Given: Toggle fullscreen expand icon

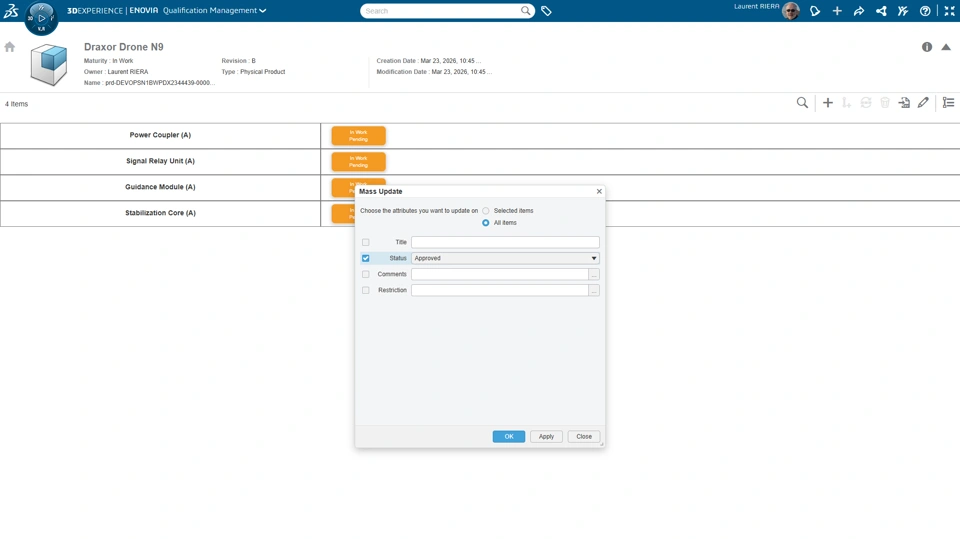Looking at the screenshot, I should [950, 11].
